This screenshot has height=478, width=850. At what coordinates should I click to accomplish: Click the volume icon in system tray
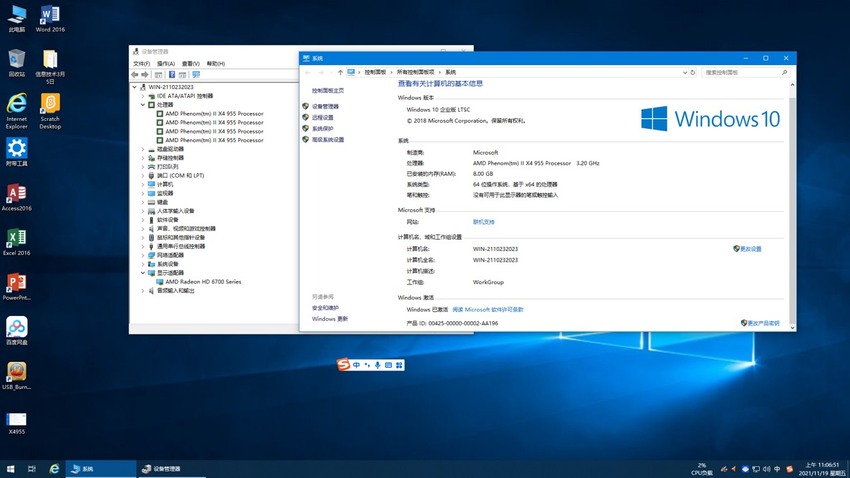767,469
